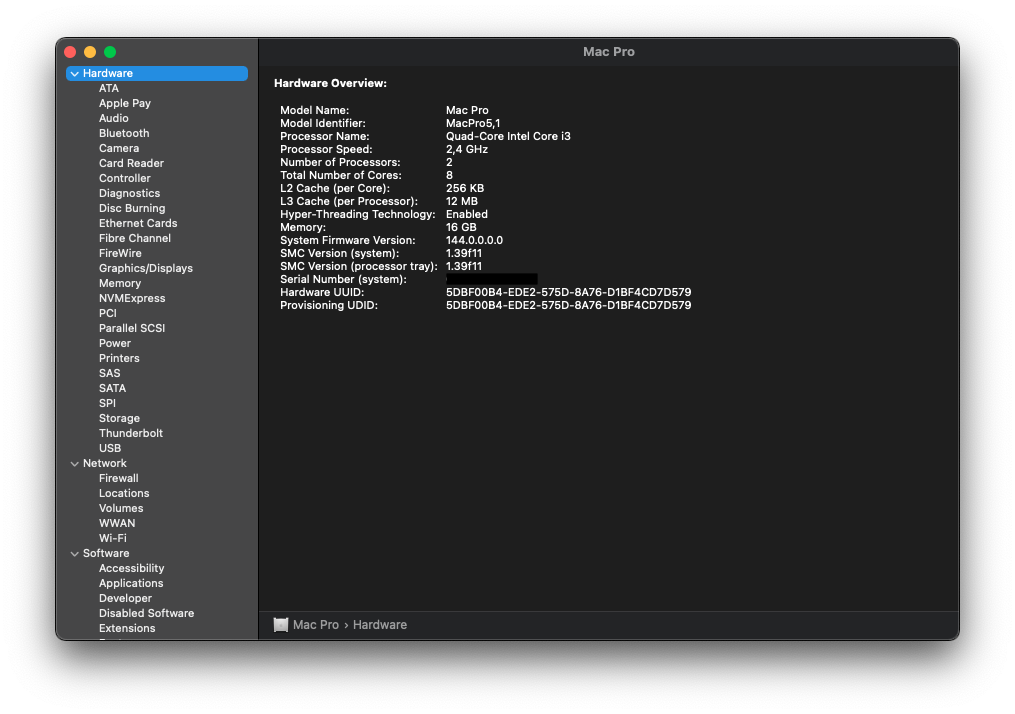Click the 144.0.0.0.0 firmware version
Image resolution: width=1015 pixels, height=714 pixels.
point(474,240)
